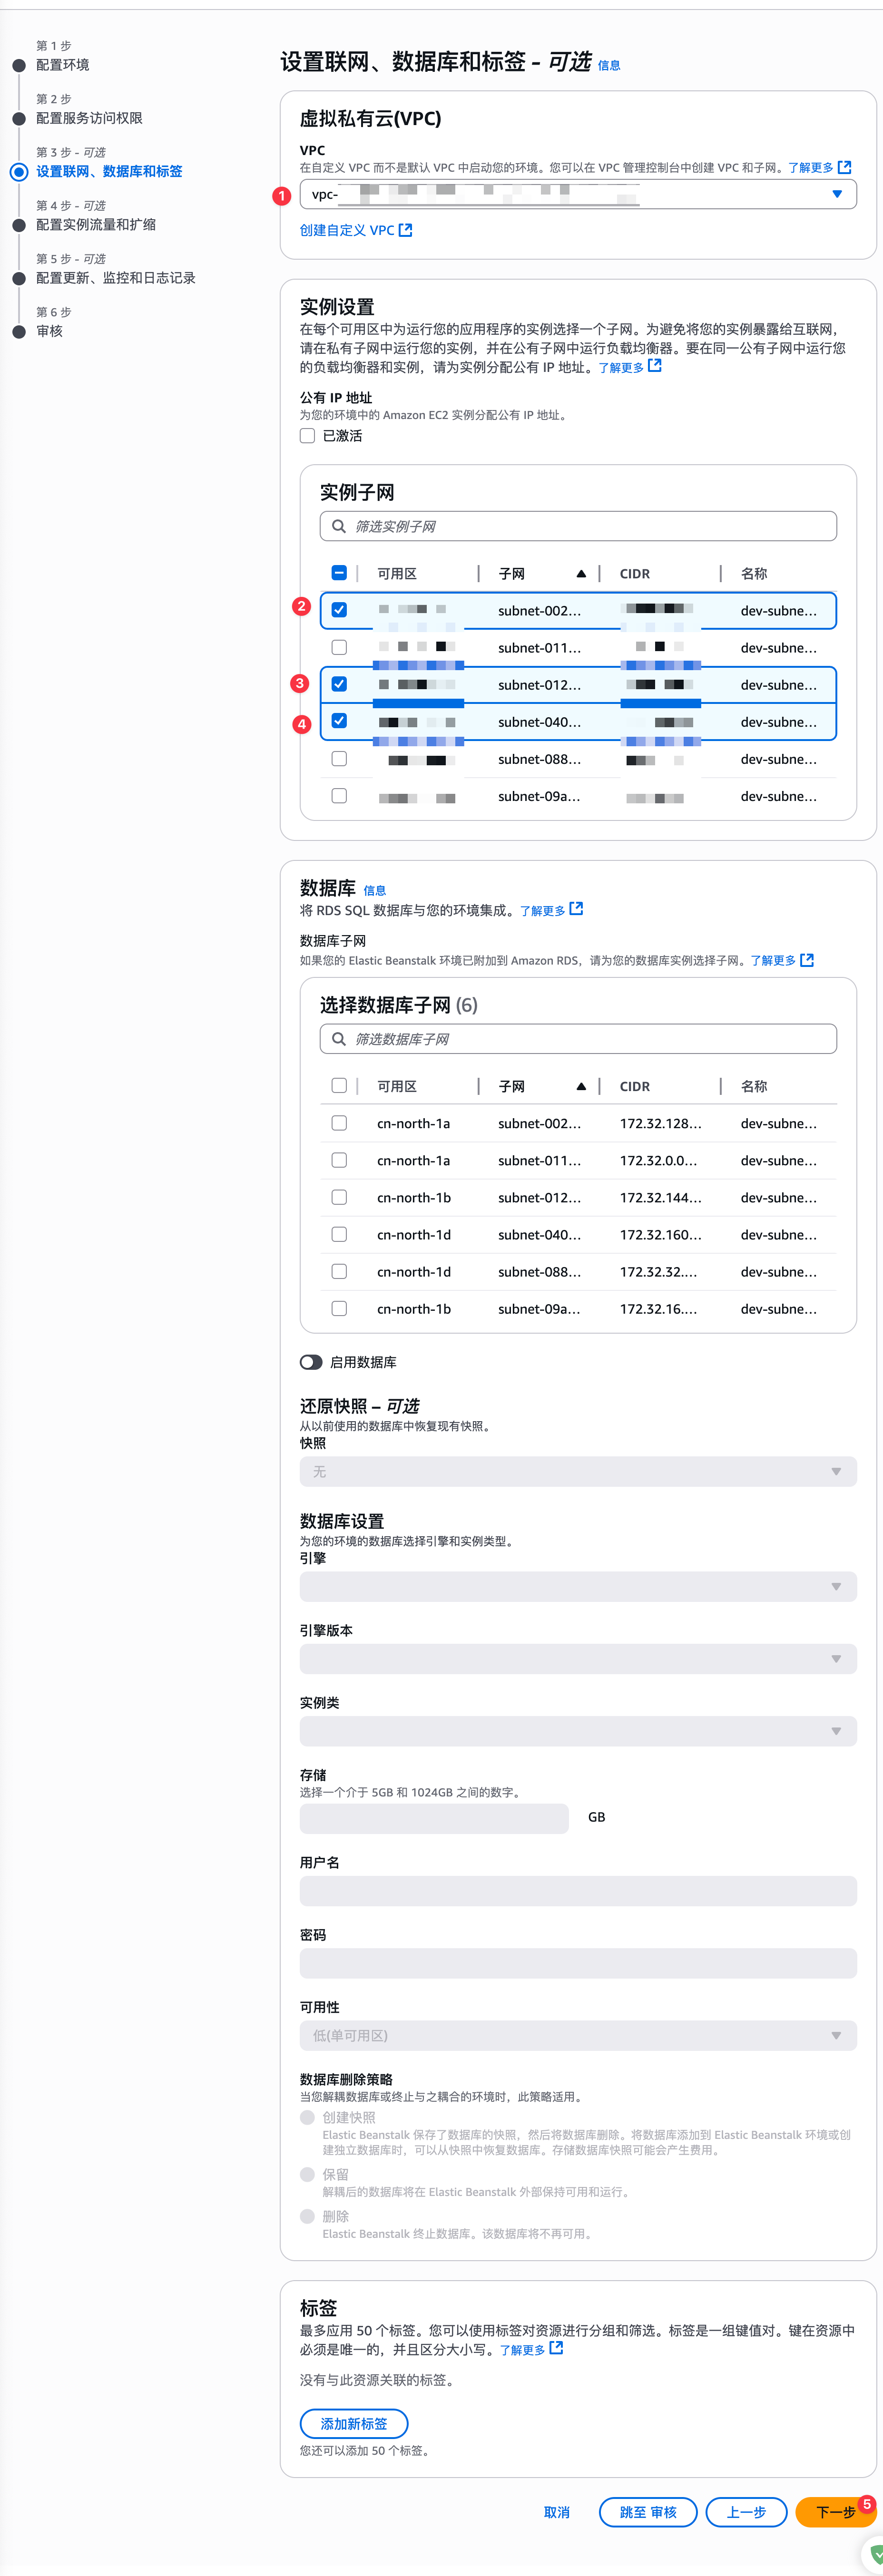Uncheck instance subnet-040 row checkbox
This screenshot has width=883, height=2576.
tap(339, 721)
